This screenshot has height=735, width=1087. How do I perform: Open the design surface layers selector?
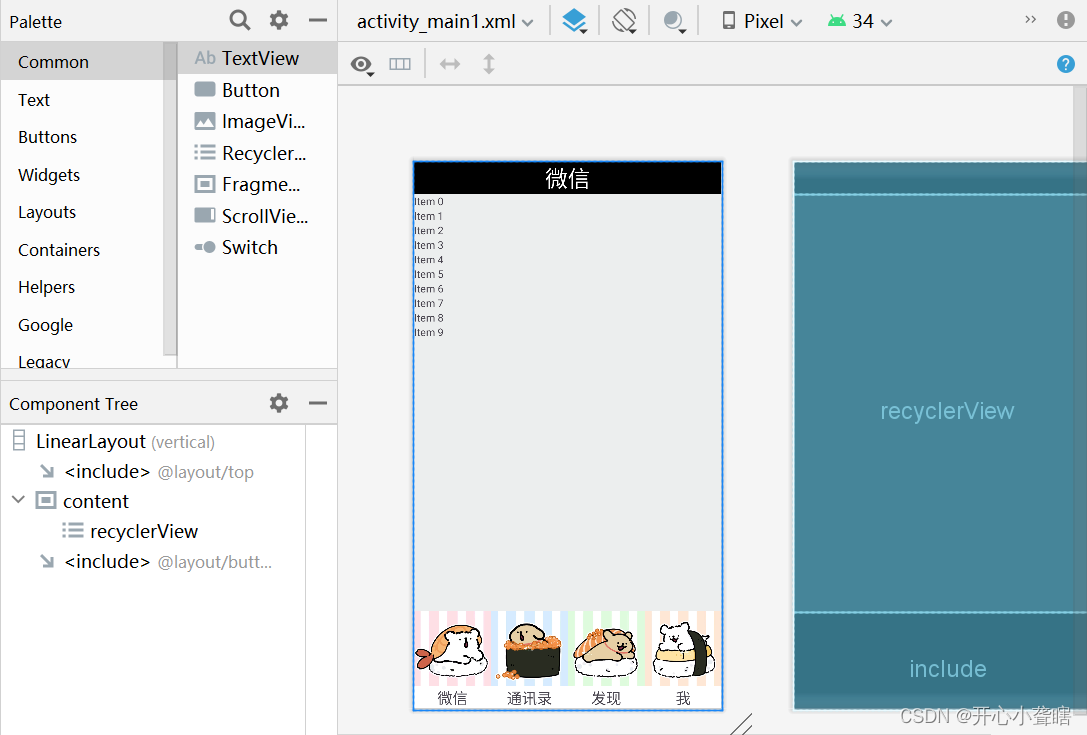pyautogui.click(x=575, y=21)
